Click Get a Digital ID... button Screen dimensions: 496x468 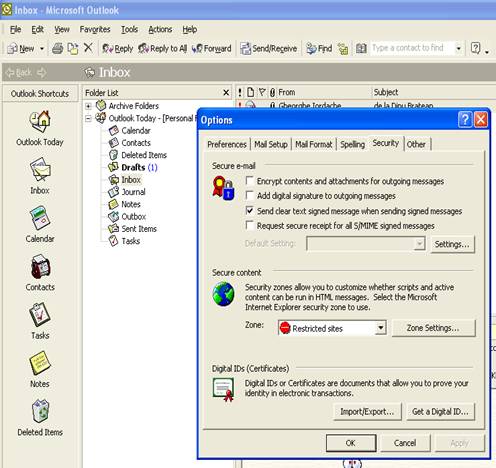point(440,412)
